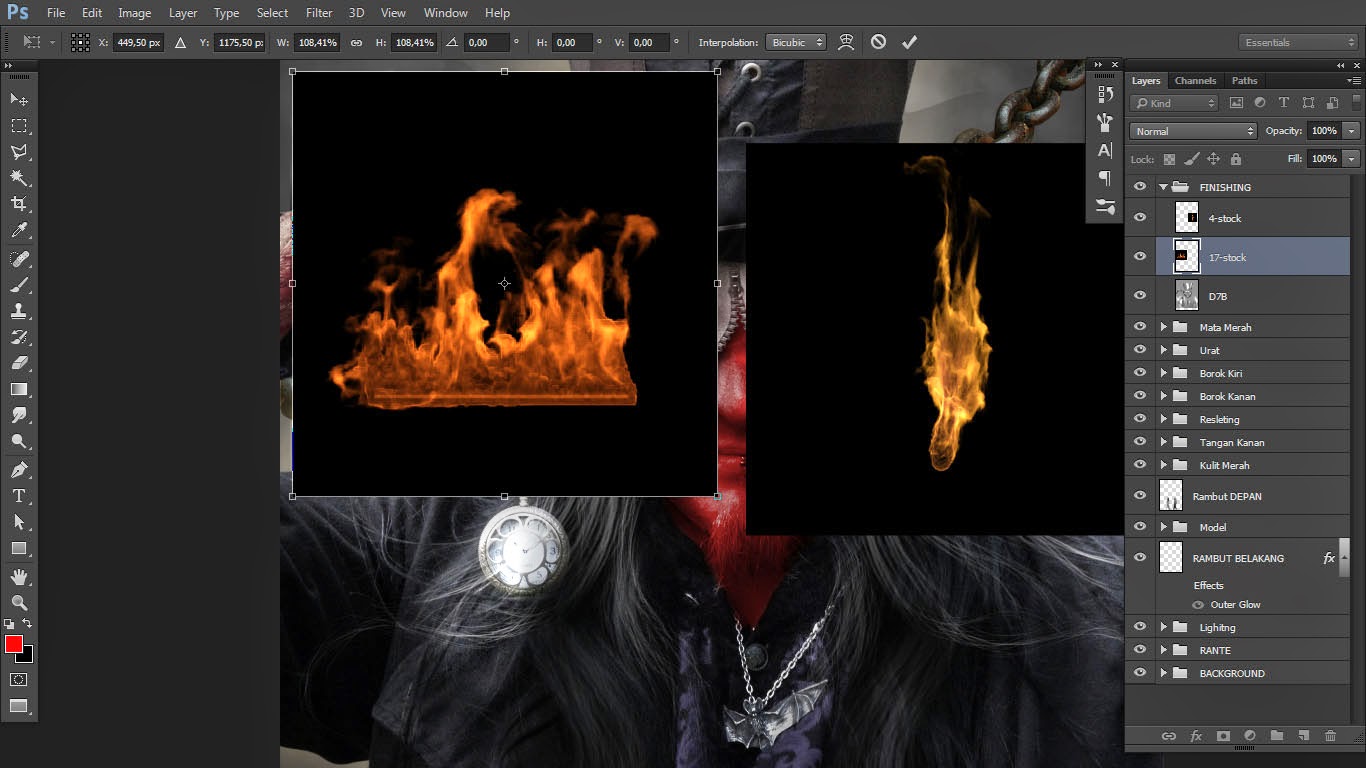Toggle maintain aspect ratio link

click(x=356, y=43)
